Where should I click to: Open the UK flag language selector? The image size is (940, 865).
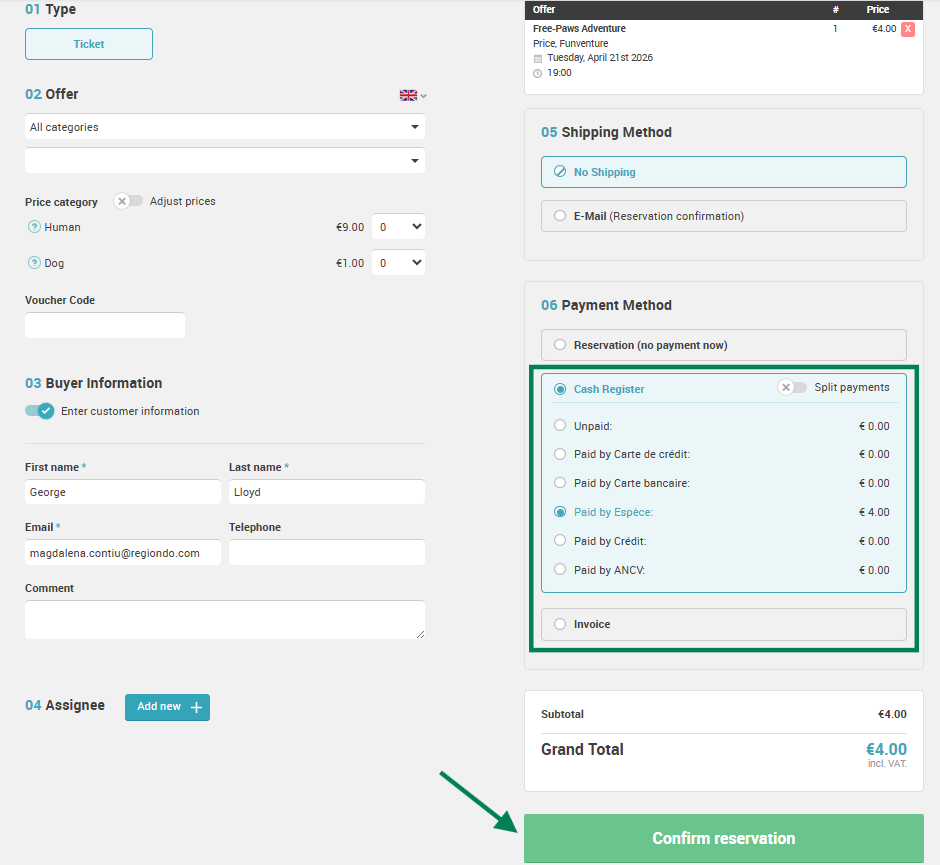pyautogui.click(x=413, y=95)
